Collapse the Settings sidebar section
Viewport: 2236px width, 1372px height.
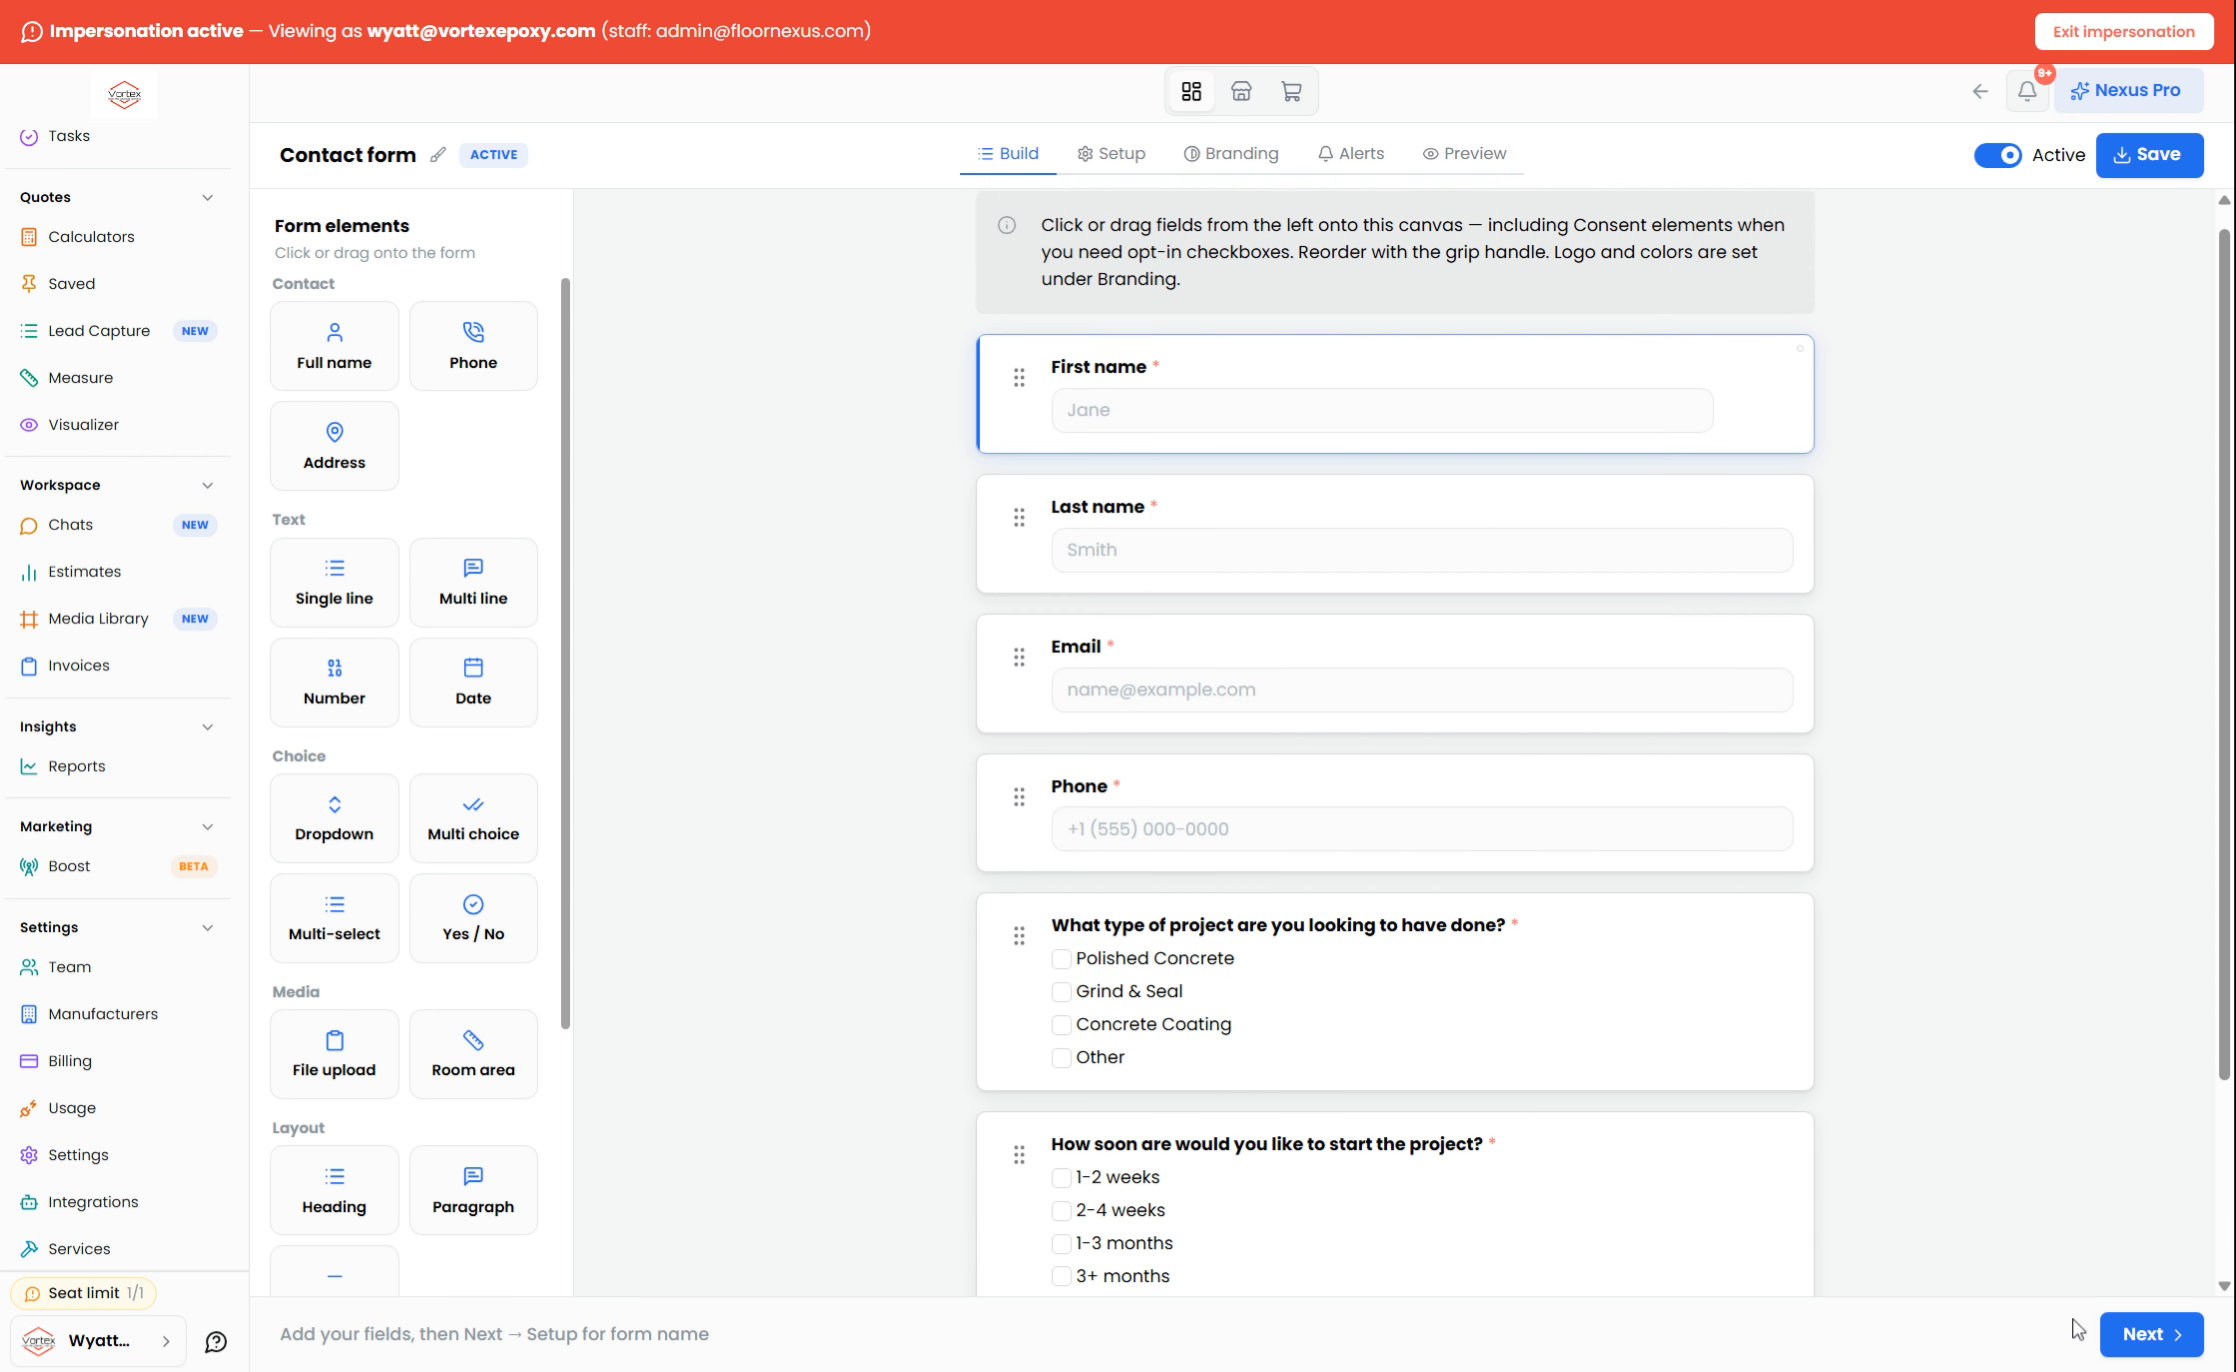207,928
